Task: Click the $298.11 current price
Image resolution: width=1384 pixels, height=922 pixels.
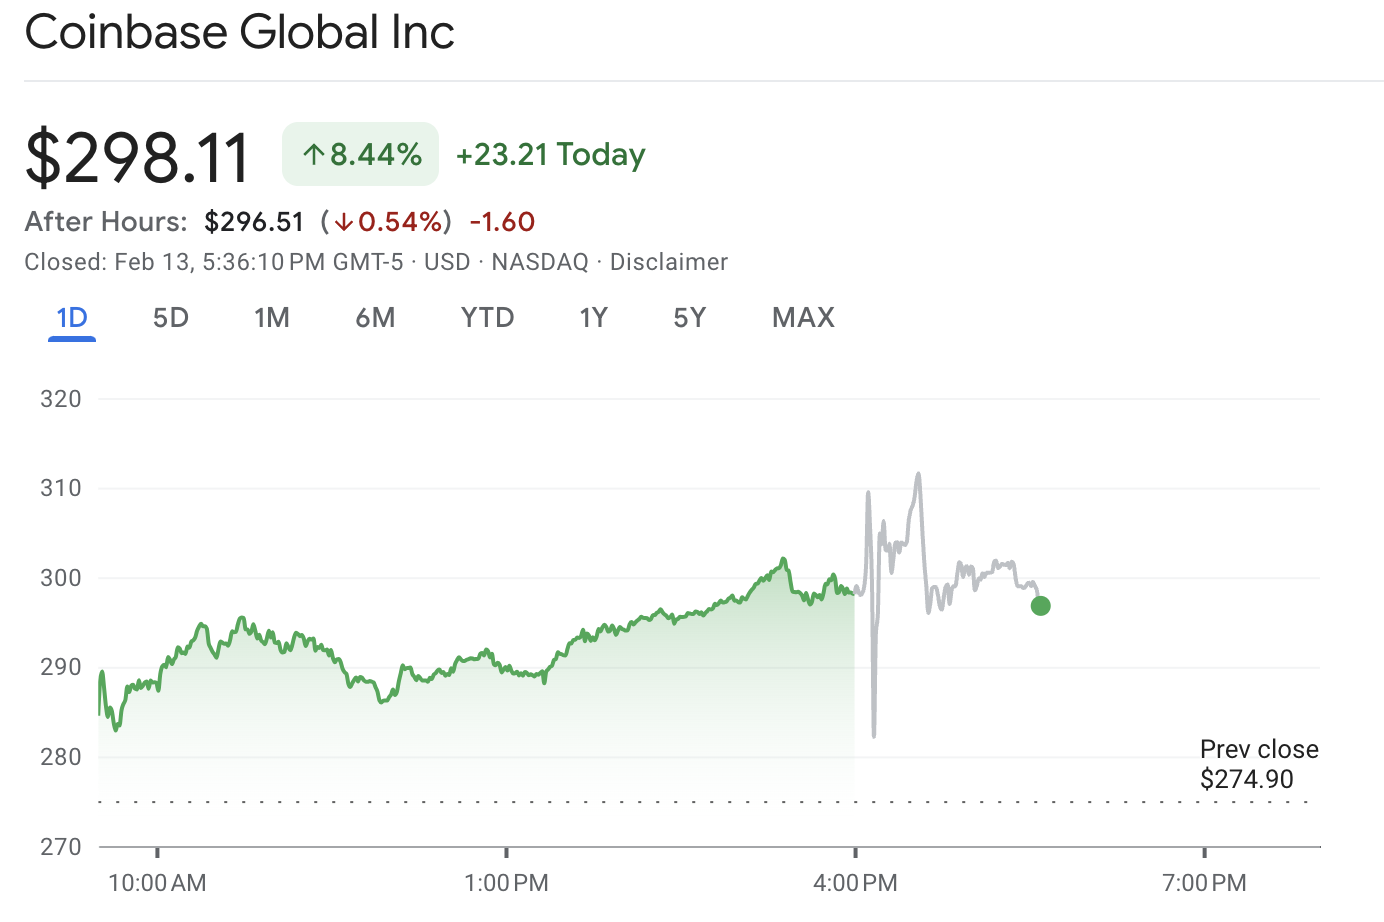Action: click(x=137, y=154)
